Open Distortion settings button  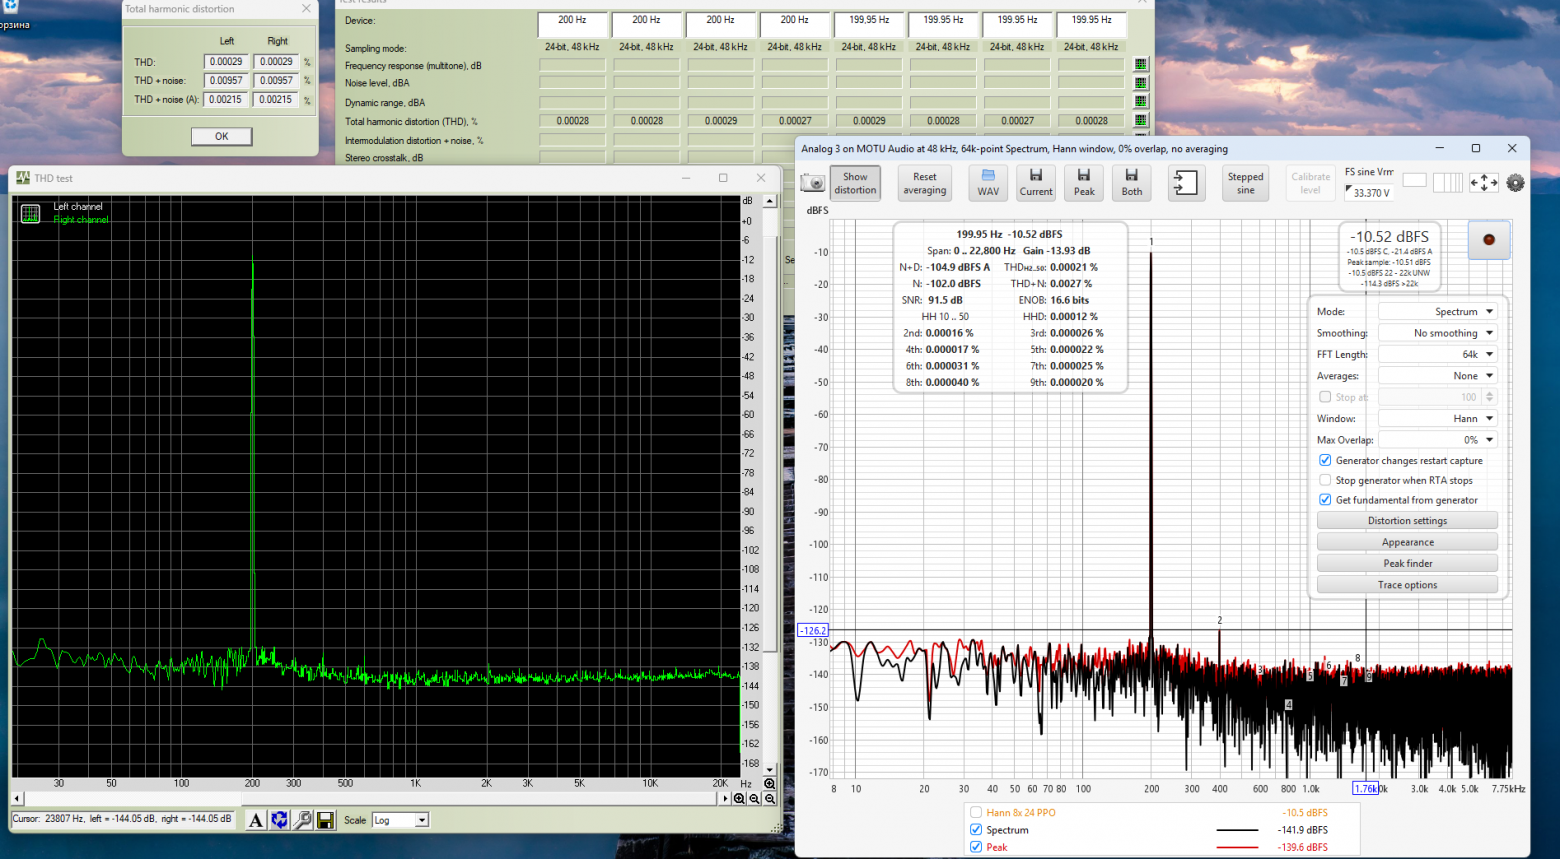tap(1407, 521)
